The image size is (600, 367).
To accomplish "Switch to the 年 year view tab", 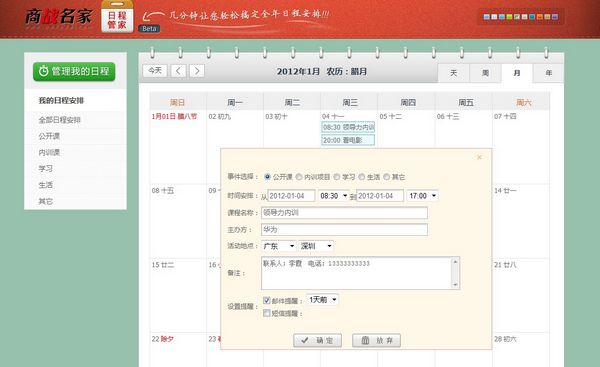I will point(548,73).
